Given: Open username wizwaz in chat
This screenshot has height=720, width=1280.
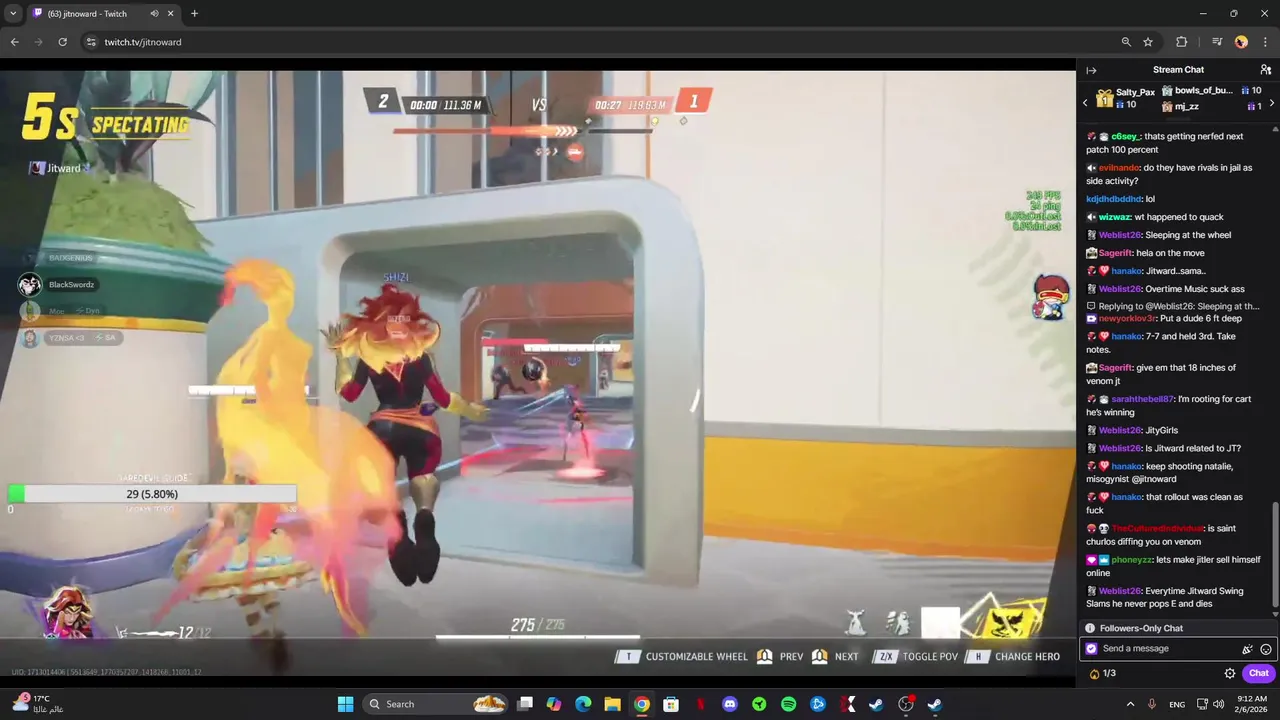Looking at the screenshot, I should pos(1114,217).
